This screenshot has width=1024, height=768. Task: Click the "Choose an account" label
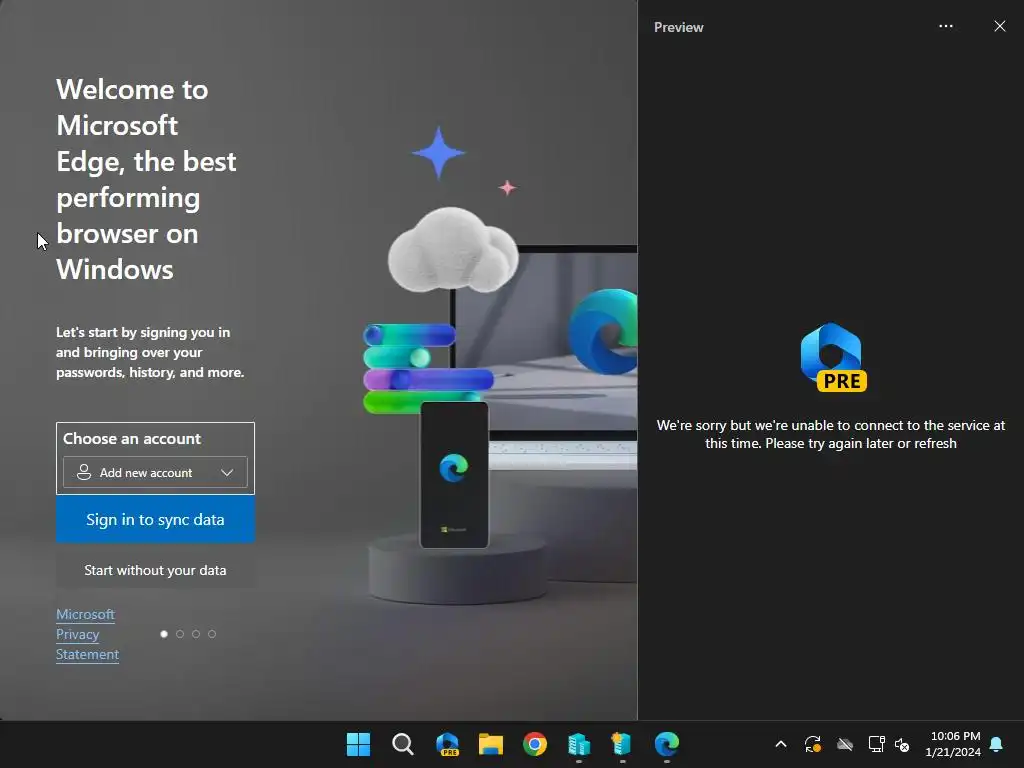click(x=132, y=439)
